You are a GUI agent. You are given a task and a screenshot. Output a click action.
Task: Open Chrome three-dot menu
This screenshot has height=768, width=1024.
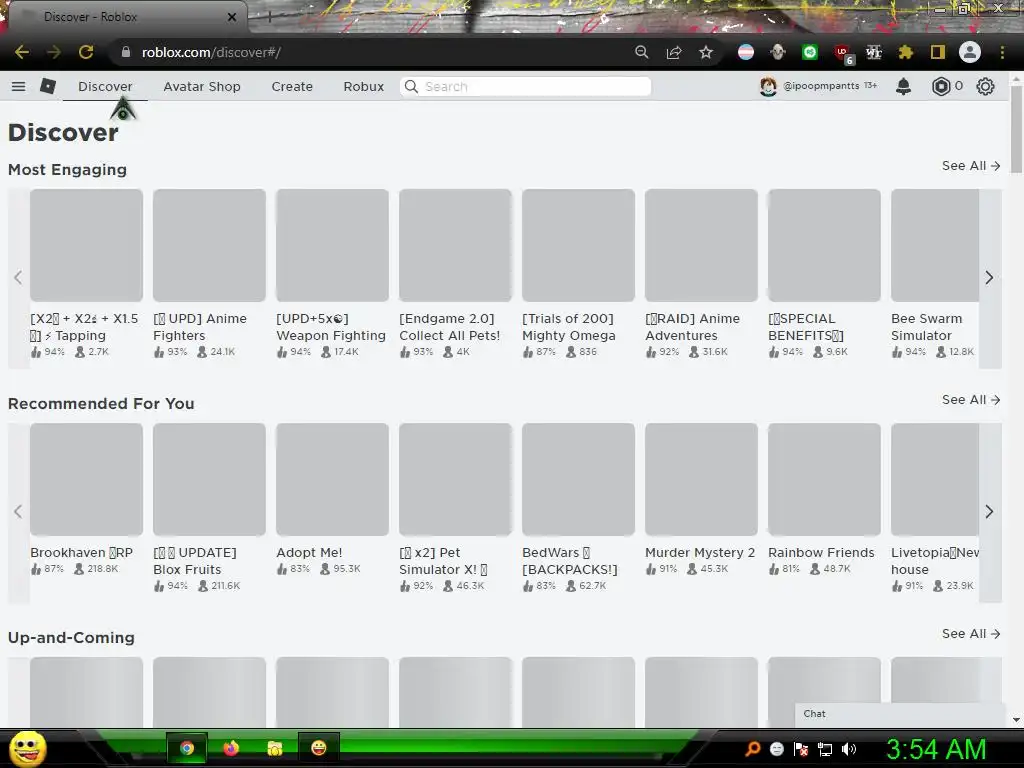click(x=1002, y=52)
